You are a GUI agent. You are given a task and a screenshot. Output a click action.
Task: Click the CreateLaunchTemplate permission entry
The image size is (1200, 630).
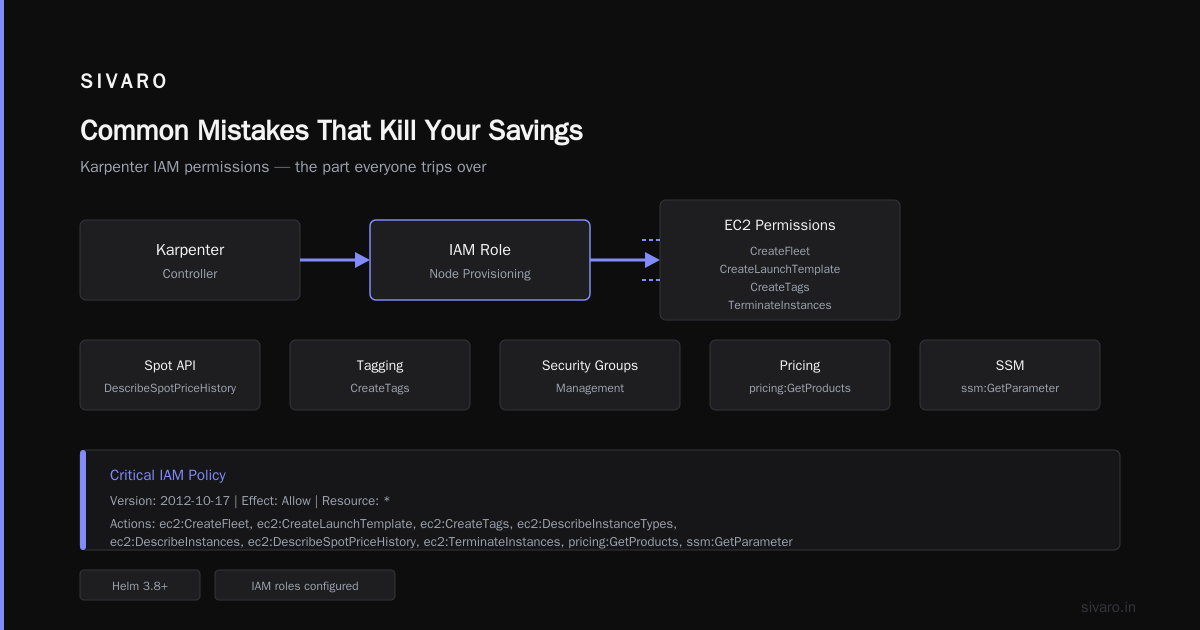tap(780, 269)
